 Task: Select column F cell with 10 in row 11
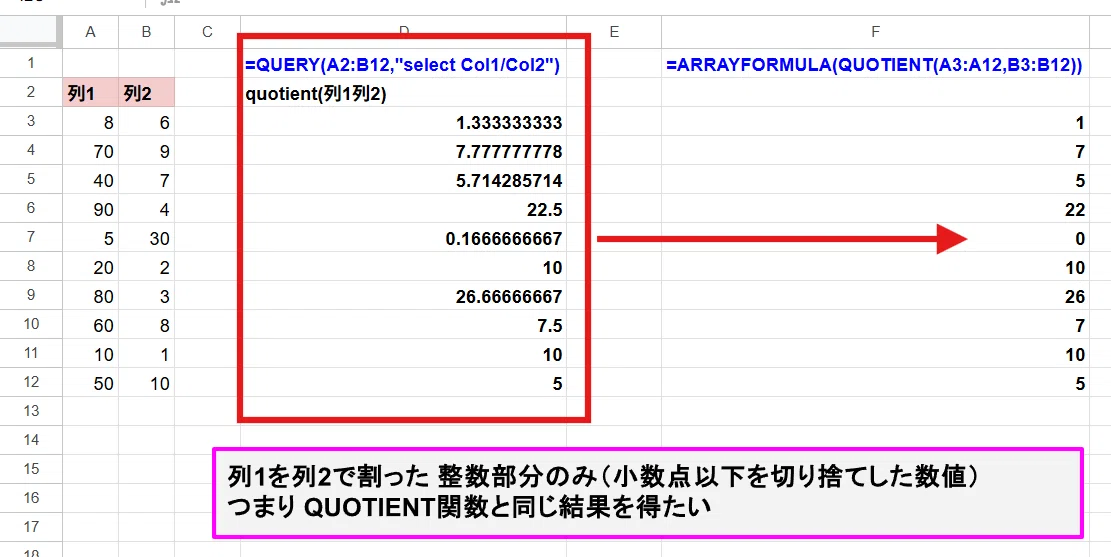tap(876, 354)
